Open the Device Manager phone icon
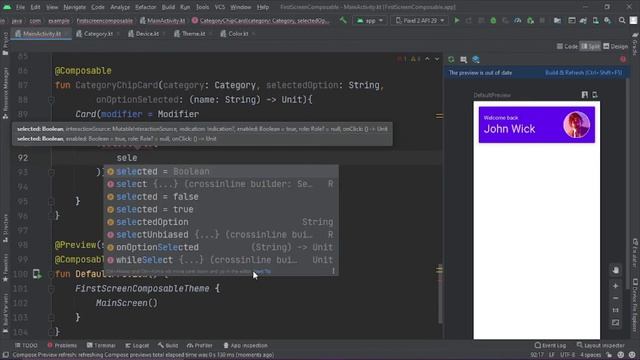Screen dimensions: 640x360 click(596, 20)
